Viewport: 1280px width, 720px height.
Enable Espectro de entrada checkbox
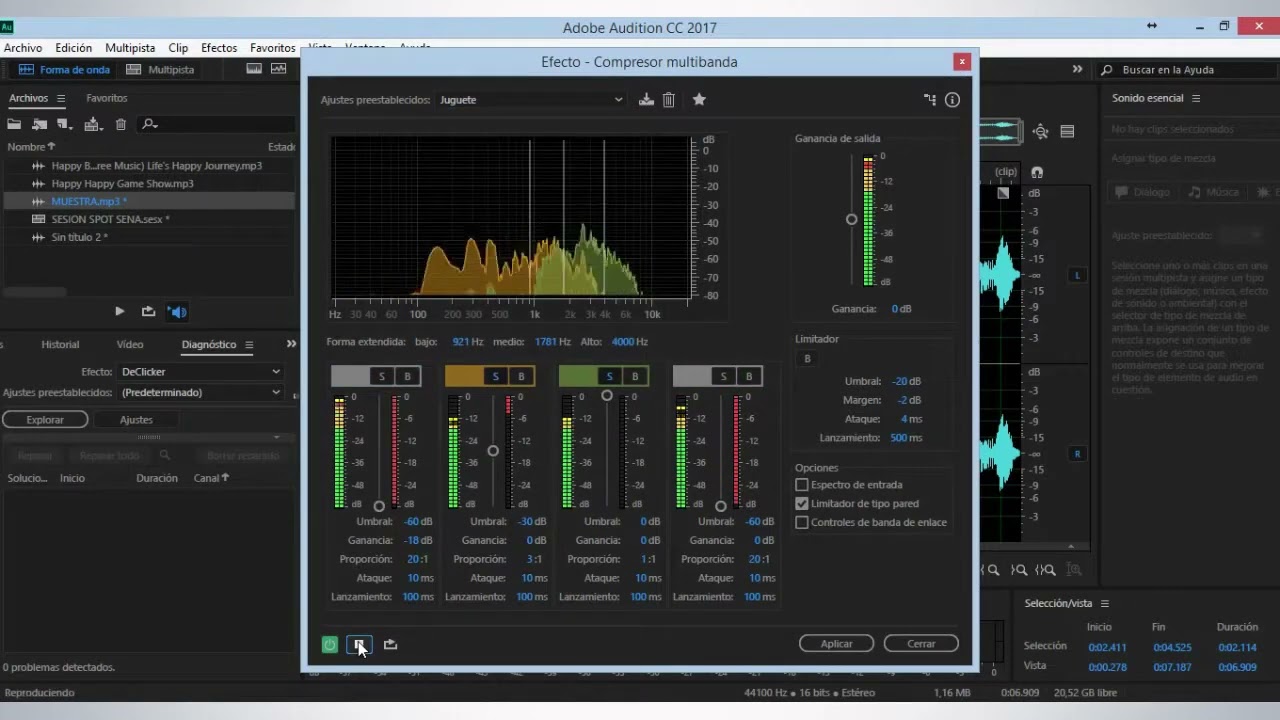[802, 485]
